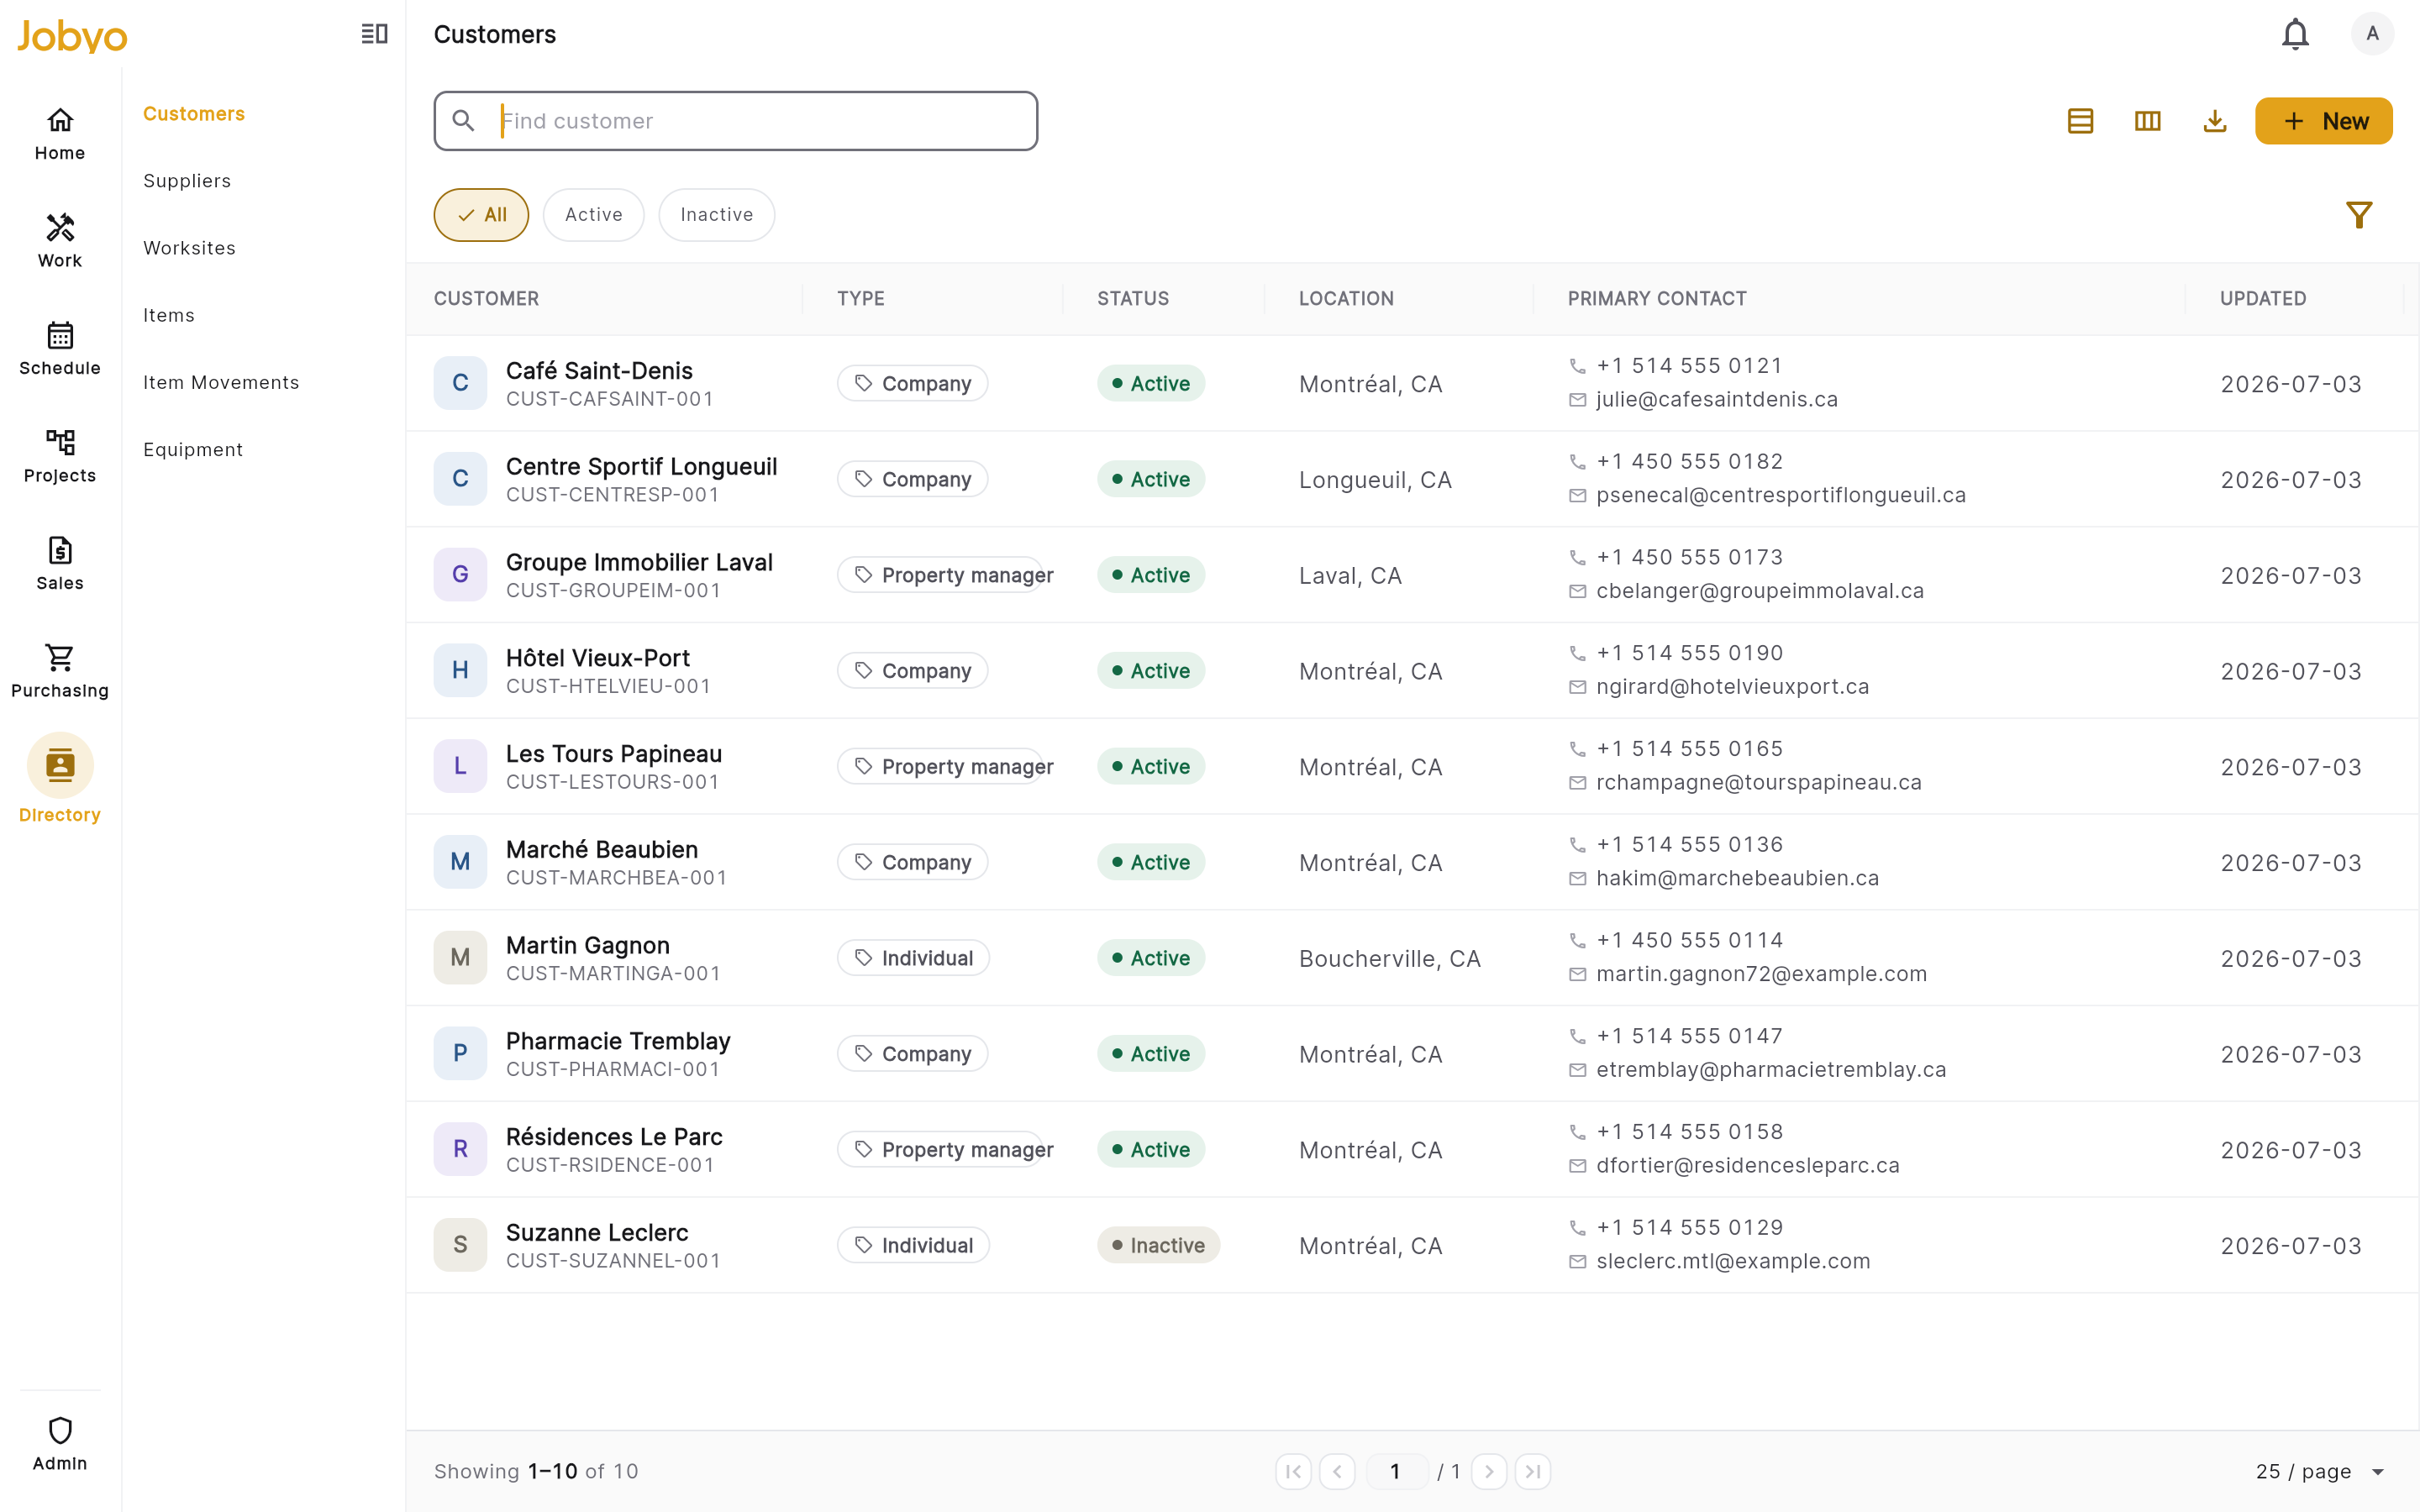Screen dimensions: 2420x1512
Task: Click avatar of Café Saint-Denis
Action: (460, 383)
